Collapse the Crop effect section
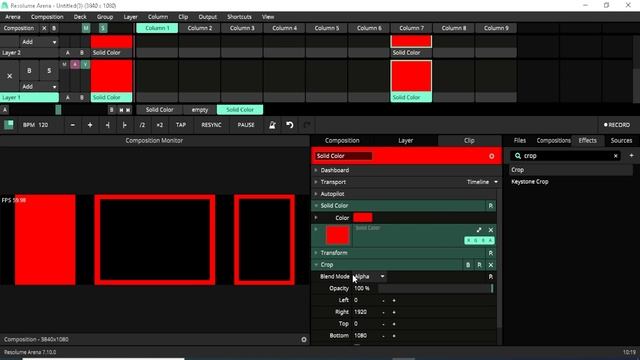Image resolution: width=640 pixels, height=360 pixels. pos(316,265)
